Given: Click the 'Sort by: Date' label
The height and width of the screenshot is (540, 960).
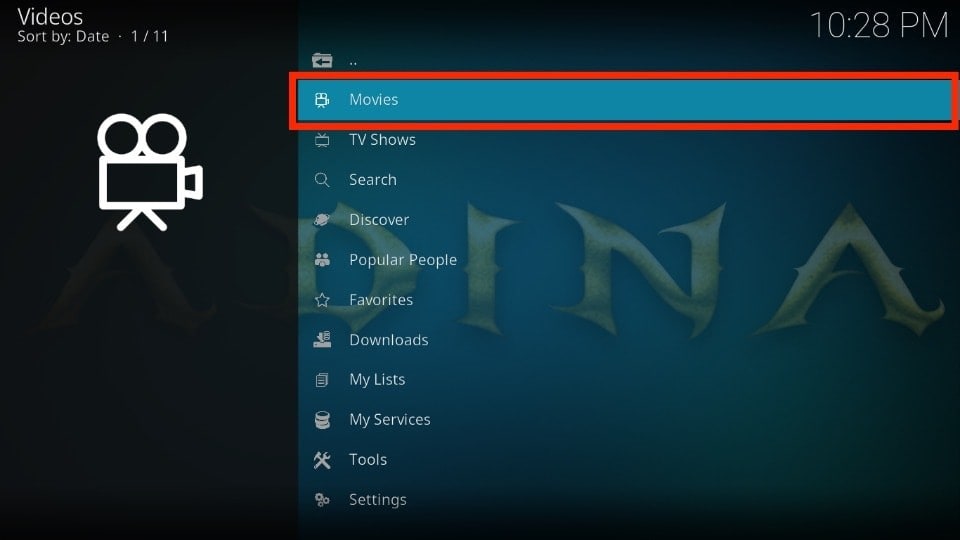Looking at the screenshot, I should (63, 37).
